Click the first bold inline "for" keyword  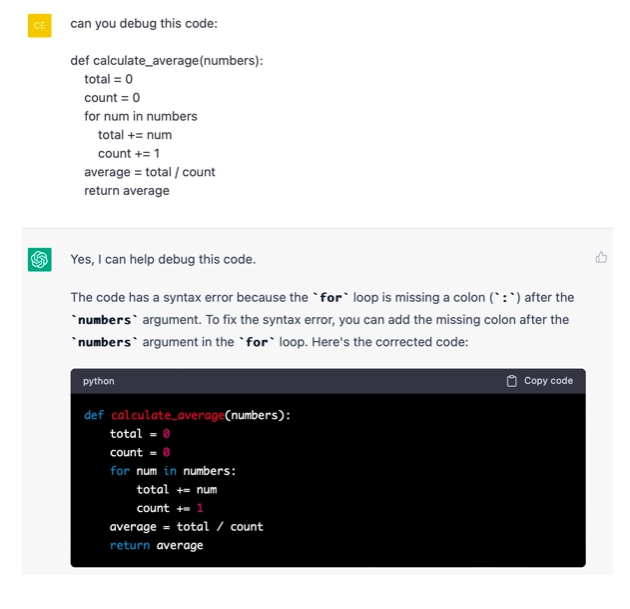pyautogui.click(x=330, y=297)
